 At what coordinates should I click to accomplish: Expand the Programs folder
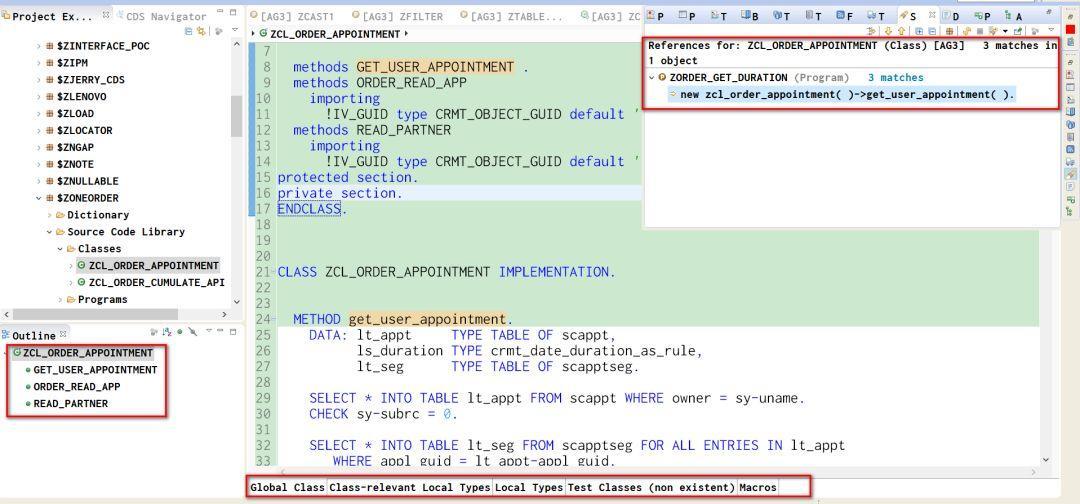click(61, 300)
